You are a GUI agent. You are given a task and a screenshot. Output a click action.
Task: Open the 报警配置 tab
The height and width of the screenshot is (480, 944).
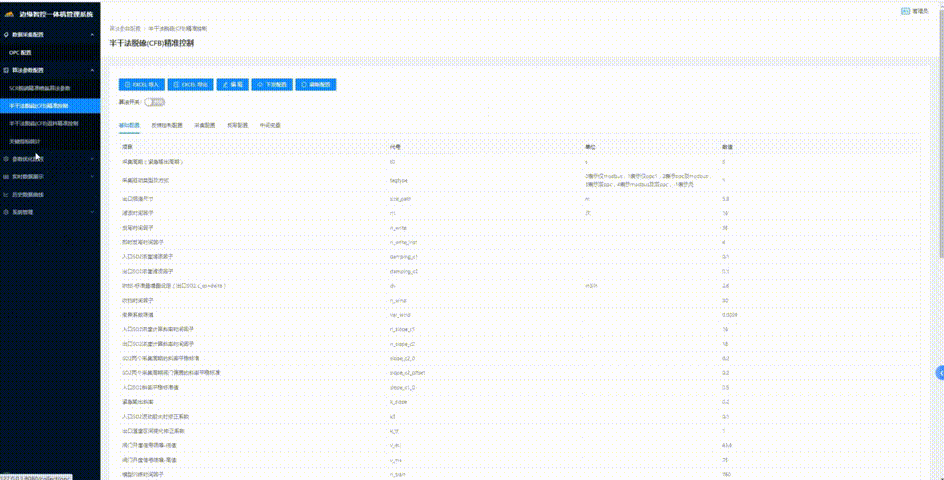click(x=236, y=126)
